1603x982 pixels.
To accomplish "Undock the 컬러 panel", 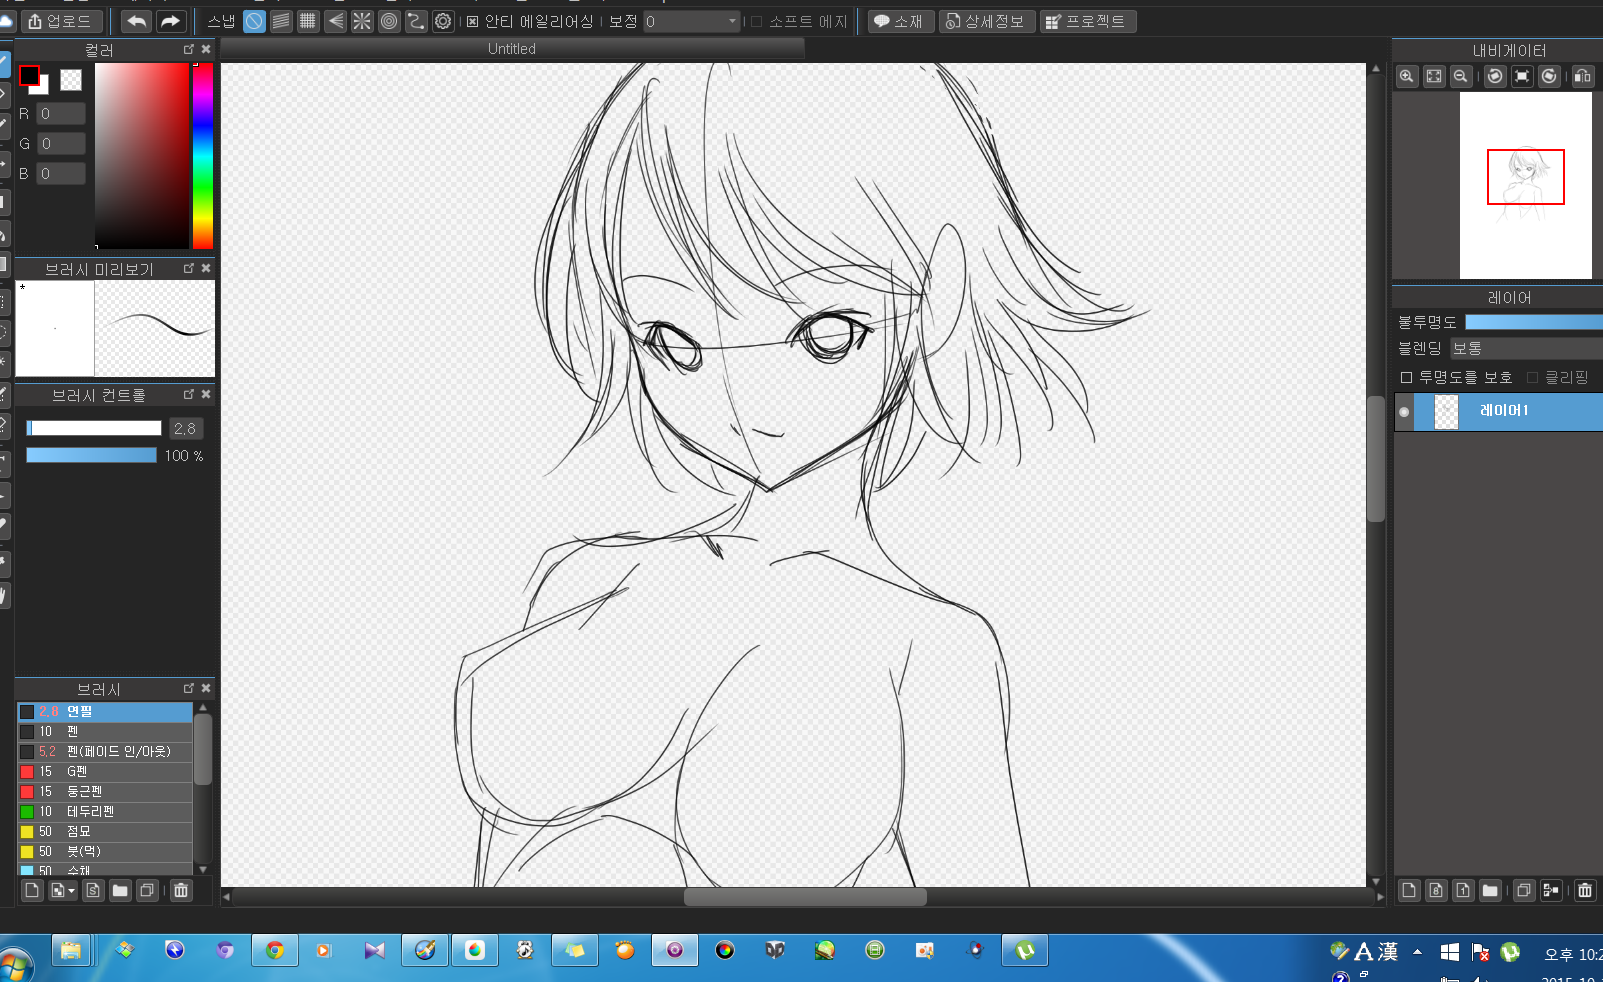I will [x=188, y=49].
